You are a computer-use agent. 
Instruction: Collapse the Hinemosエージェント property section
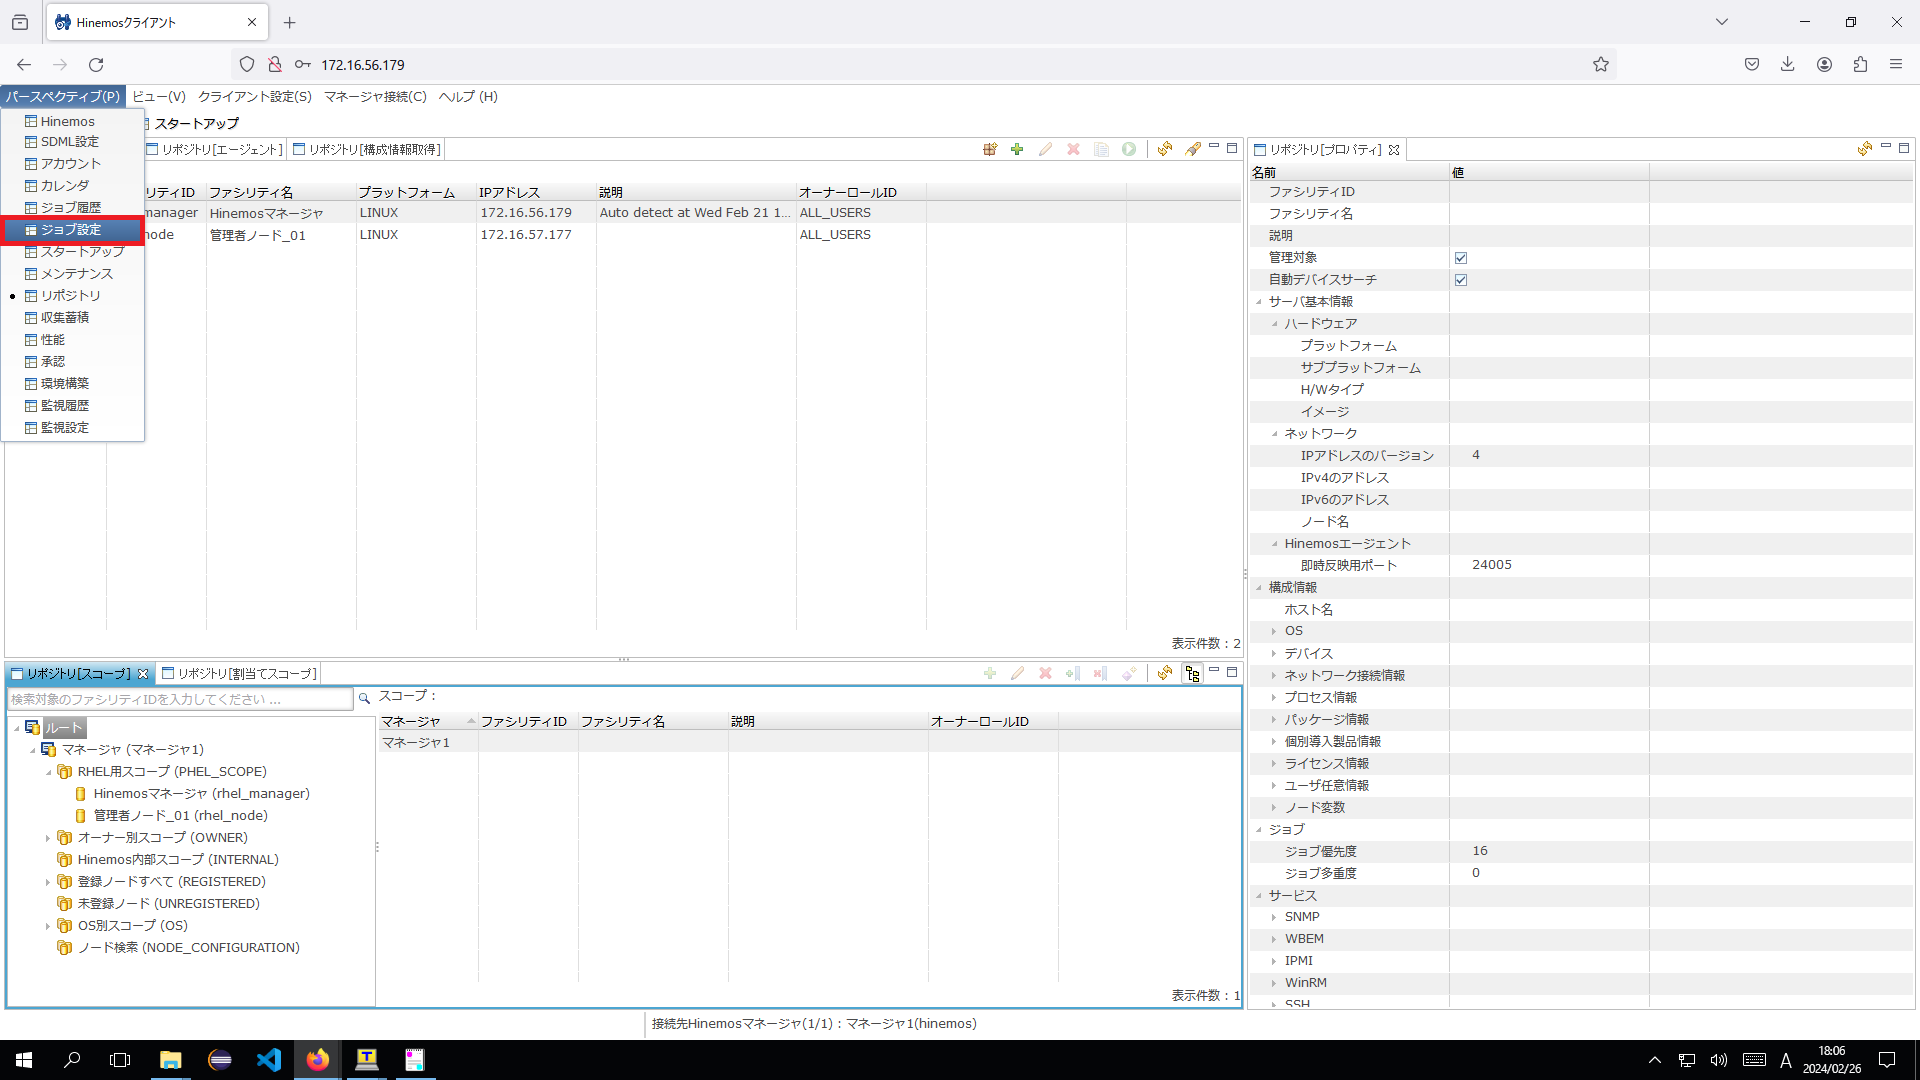click(1275, 544)
